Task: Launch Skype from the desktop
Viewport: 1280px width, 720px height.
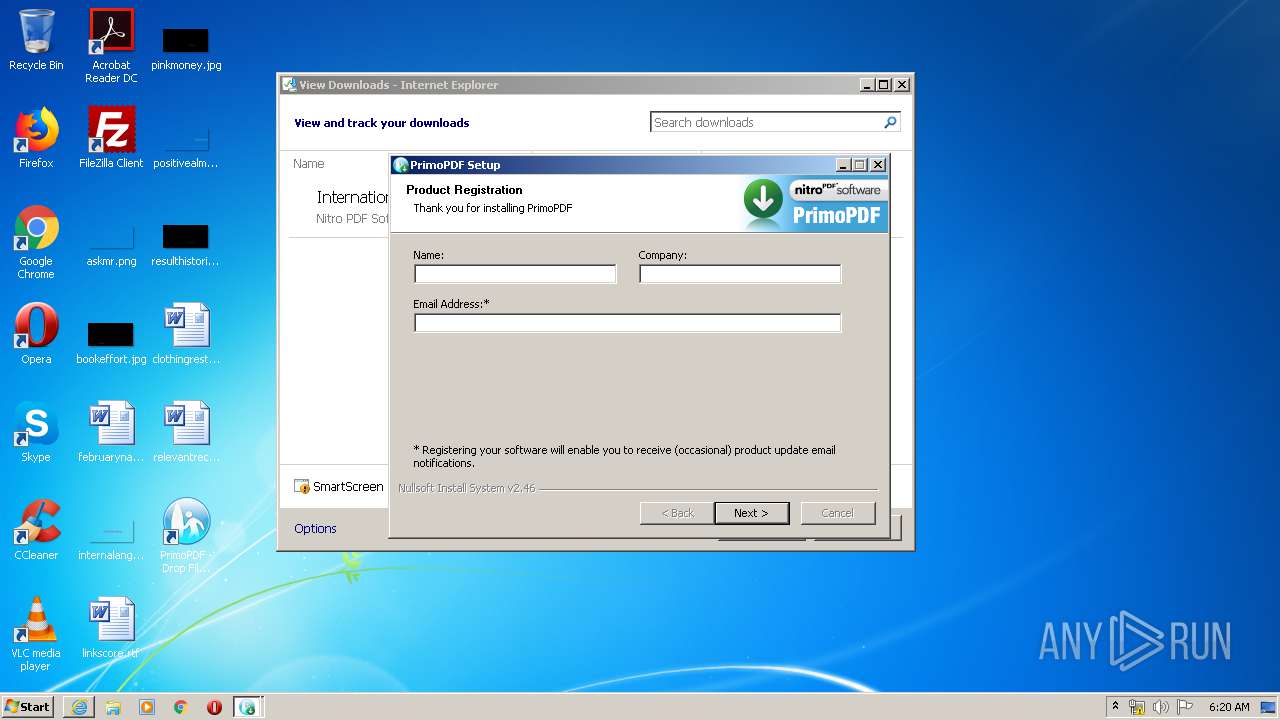Action: click(36, 432)
